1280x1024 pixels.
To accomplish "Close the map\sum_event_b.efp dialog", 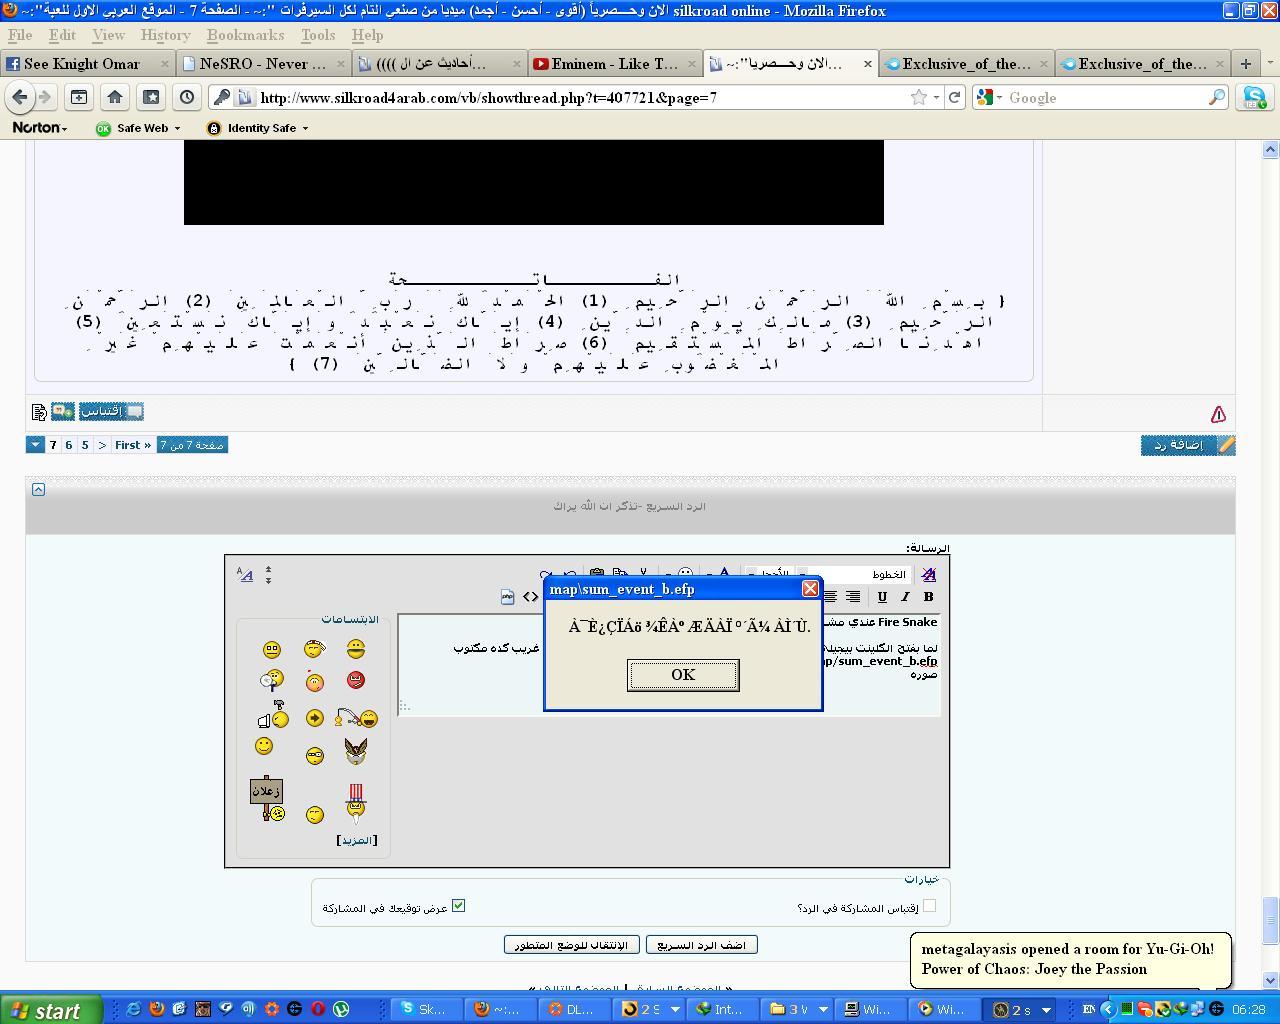I will [810, 589].
